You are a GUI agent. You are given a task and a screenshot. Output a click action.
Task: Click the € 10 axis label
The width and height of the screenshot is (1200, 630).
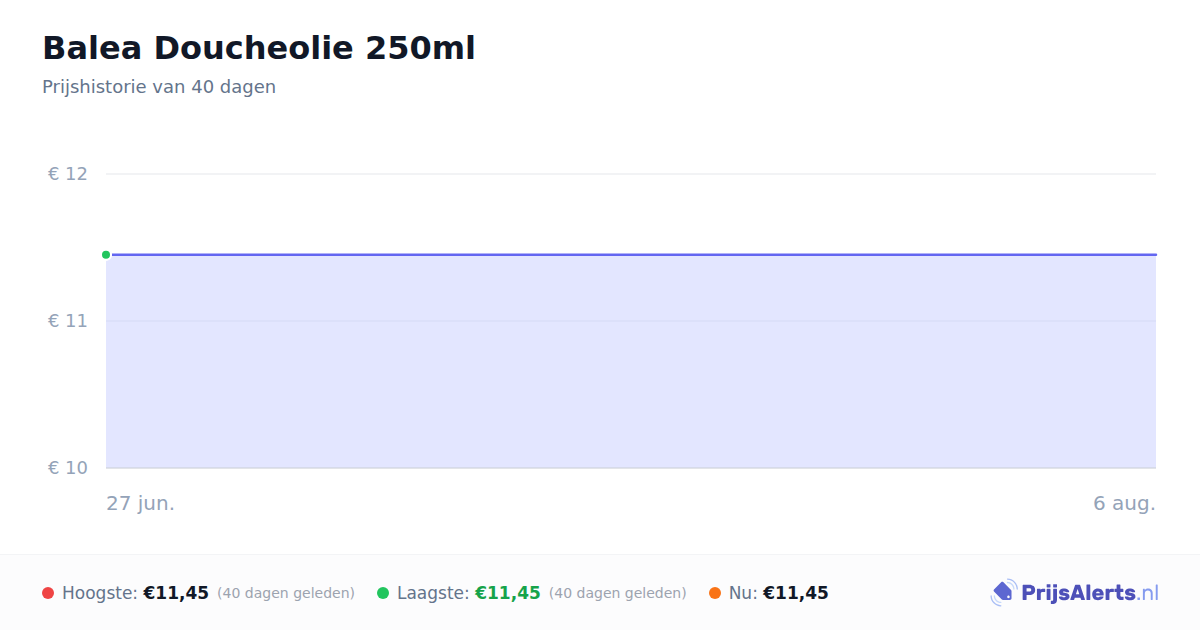[x=68, y=468]
